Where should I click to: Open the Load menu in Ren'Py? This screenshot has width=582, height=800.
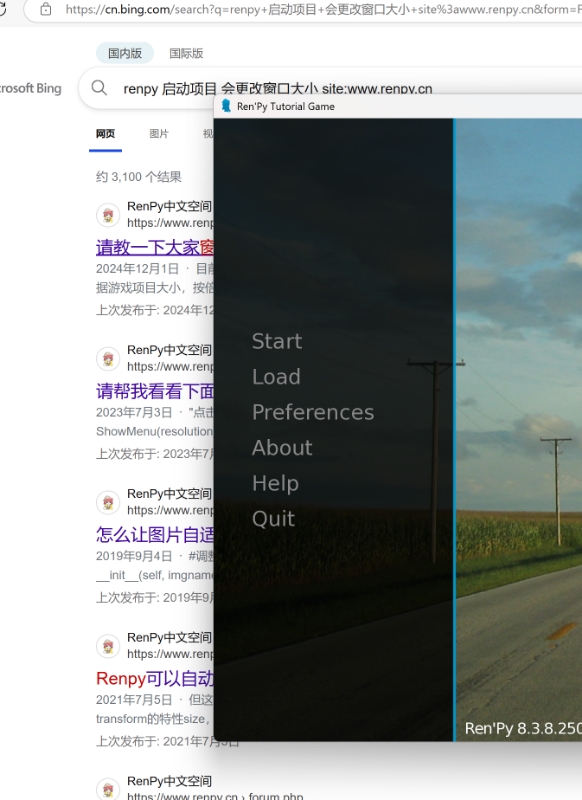click(x=276, y=377)
